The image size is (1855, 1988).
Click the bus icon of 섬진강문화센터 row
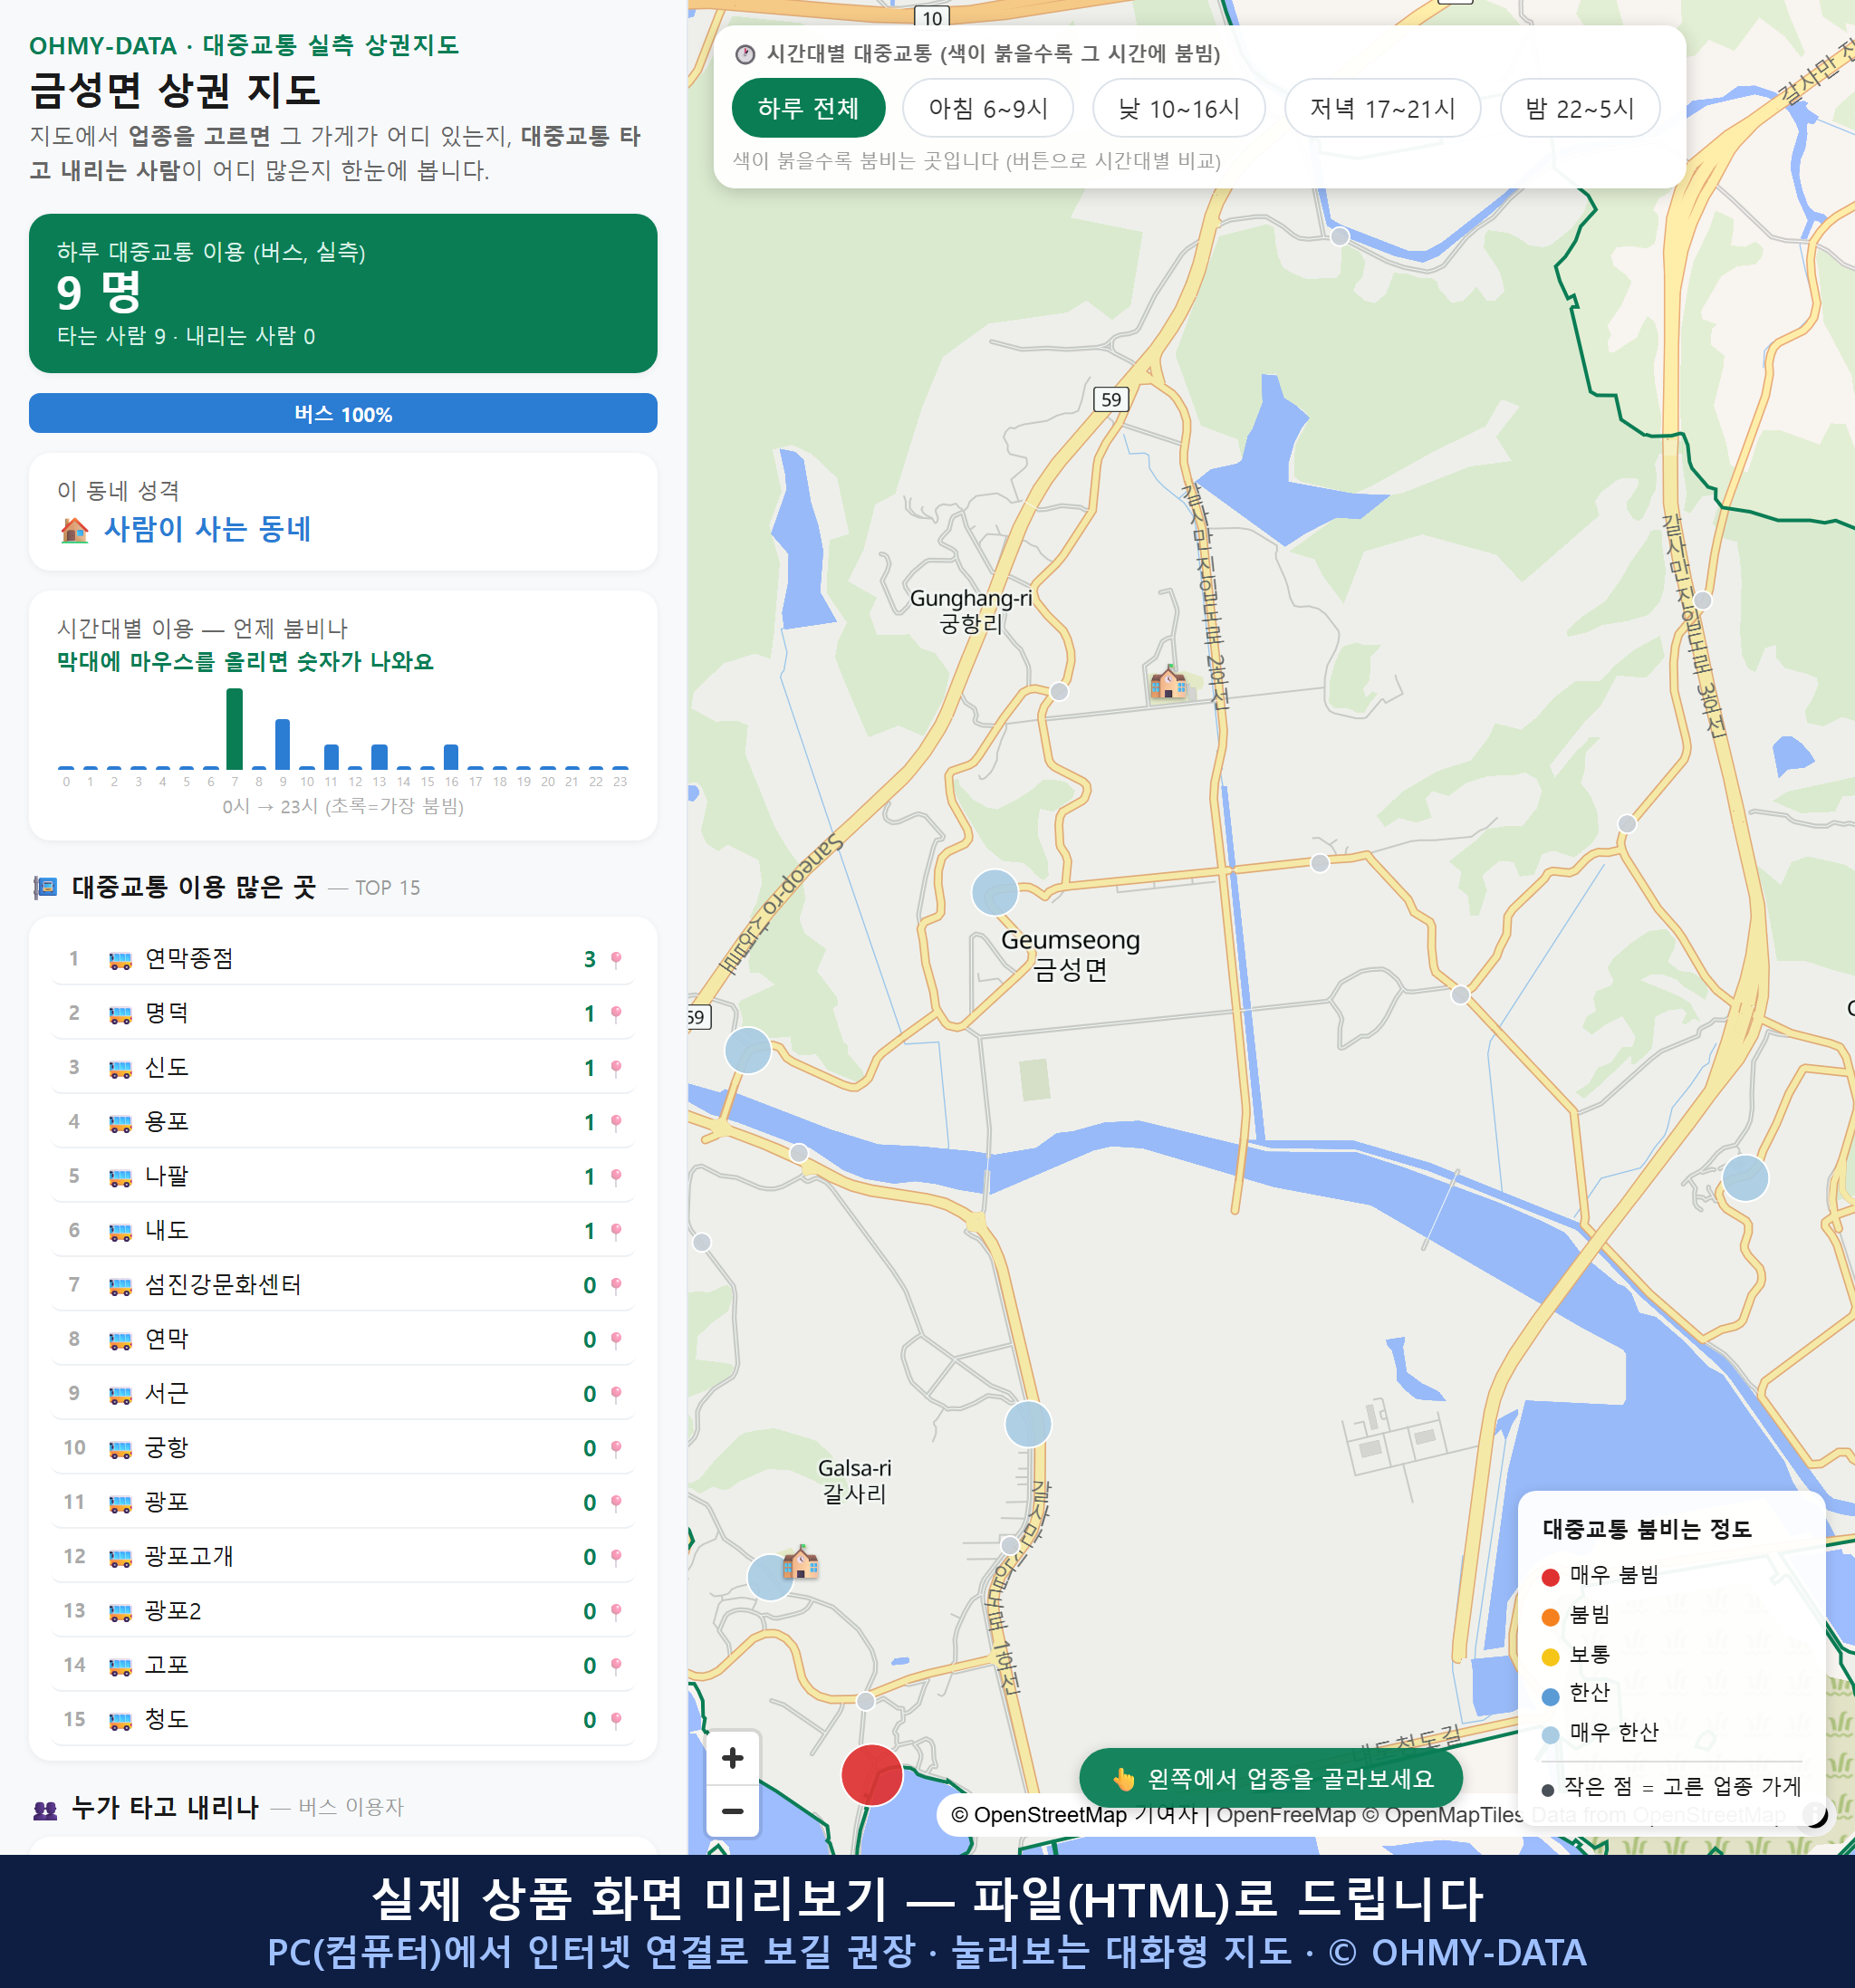pyautogui.click(x=120, y=1285)
